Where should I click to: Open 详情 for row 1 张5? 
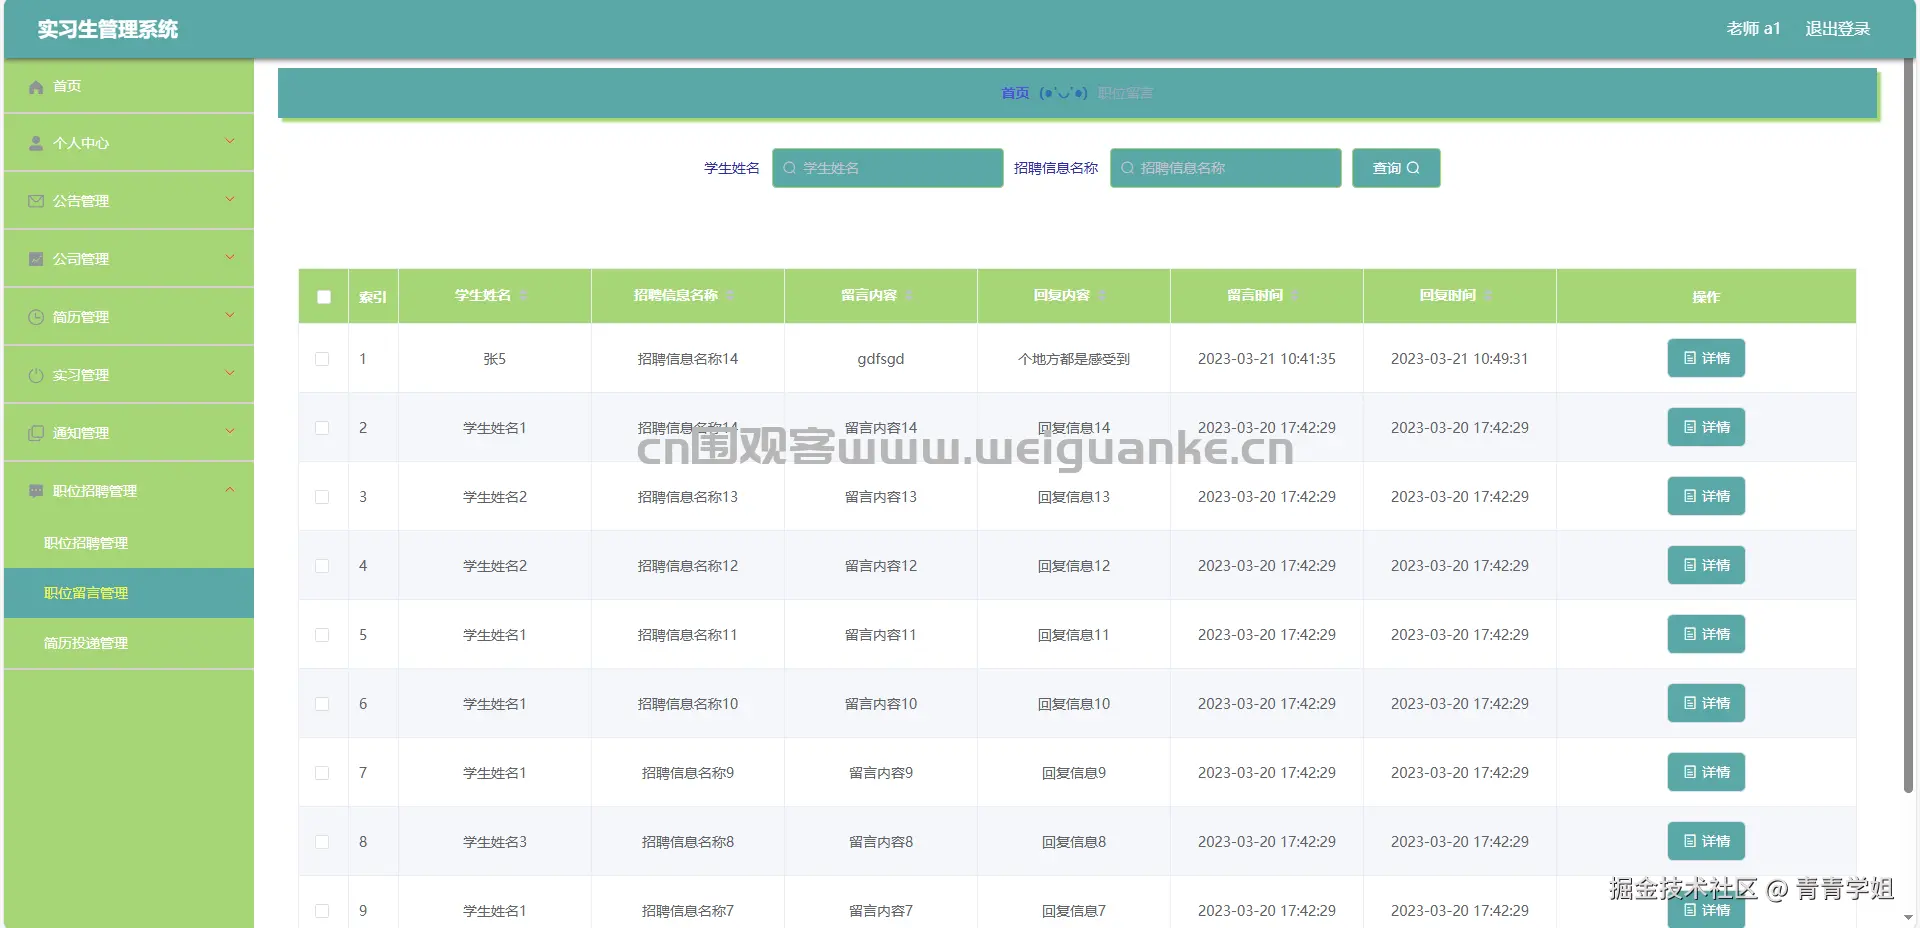pos(1706,358)
